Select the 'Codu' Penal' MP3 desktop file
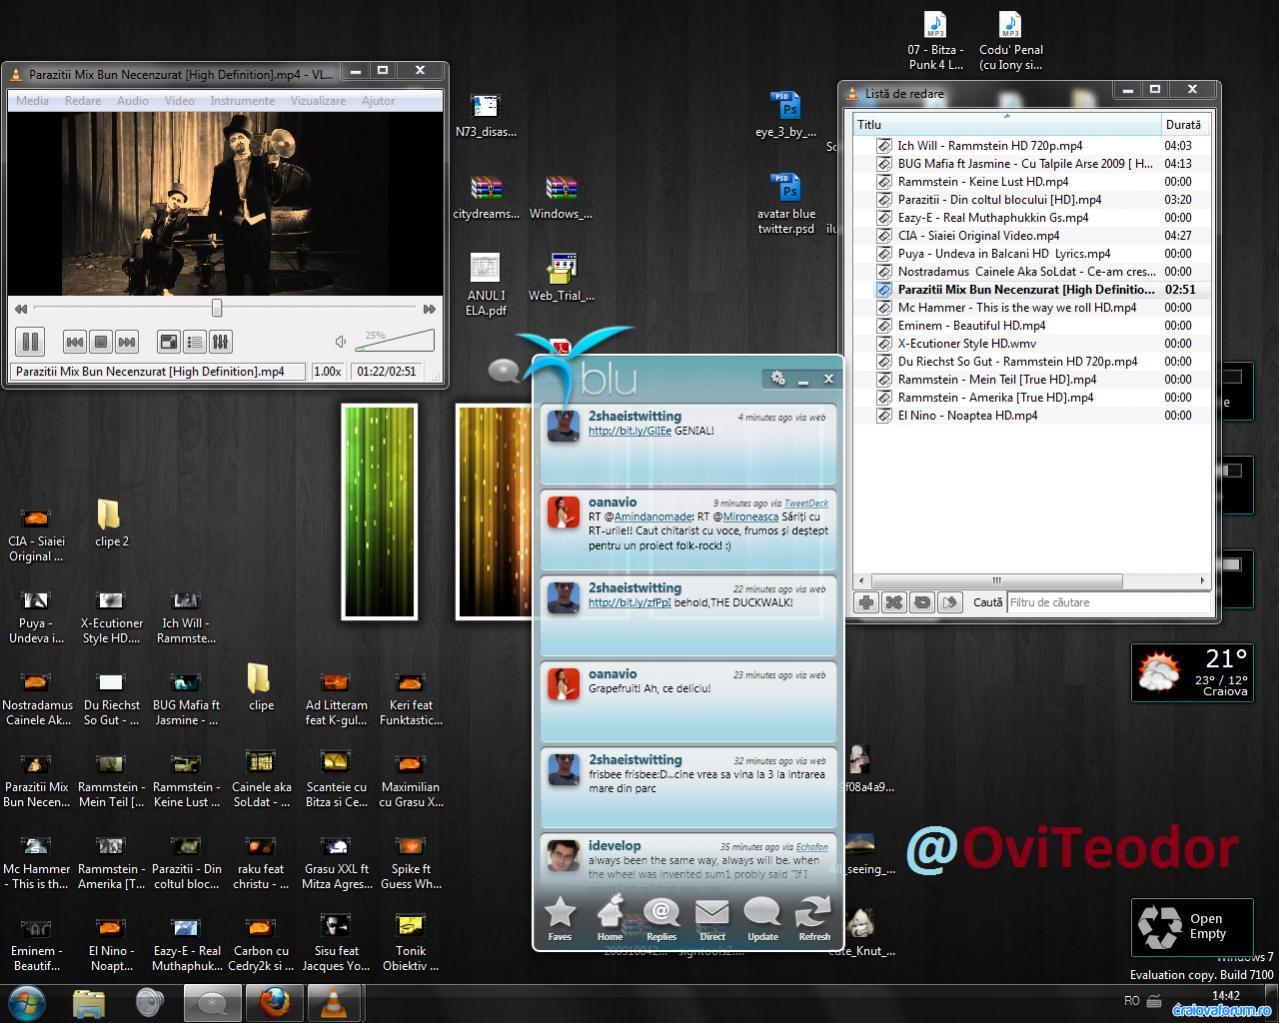 click(x=1010, y=41)
